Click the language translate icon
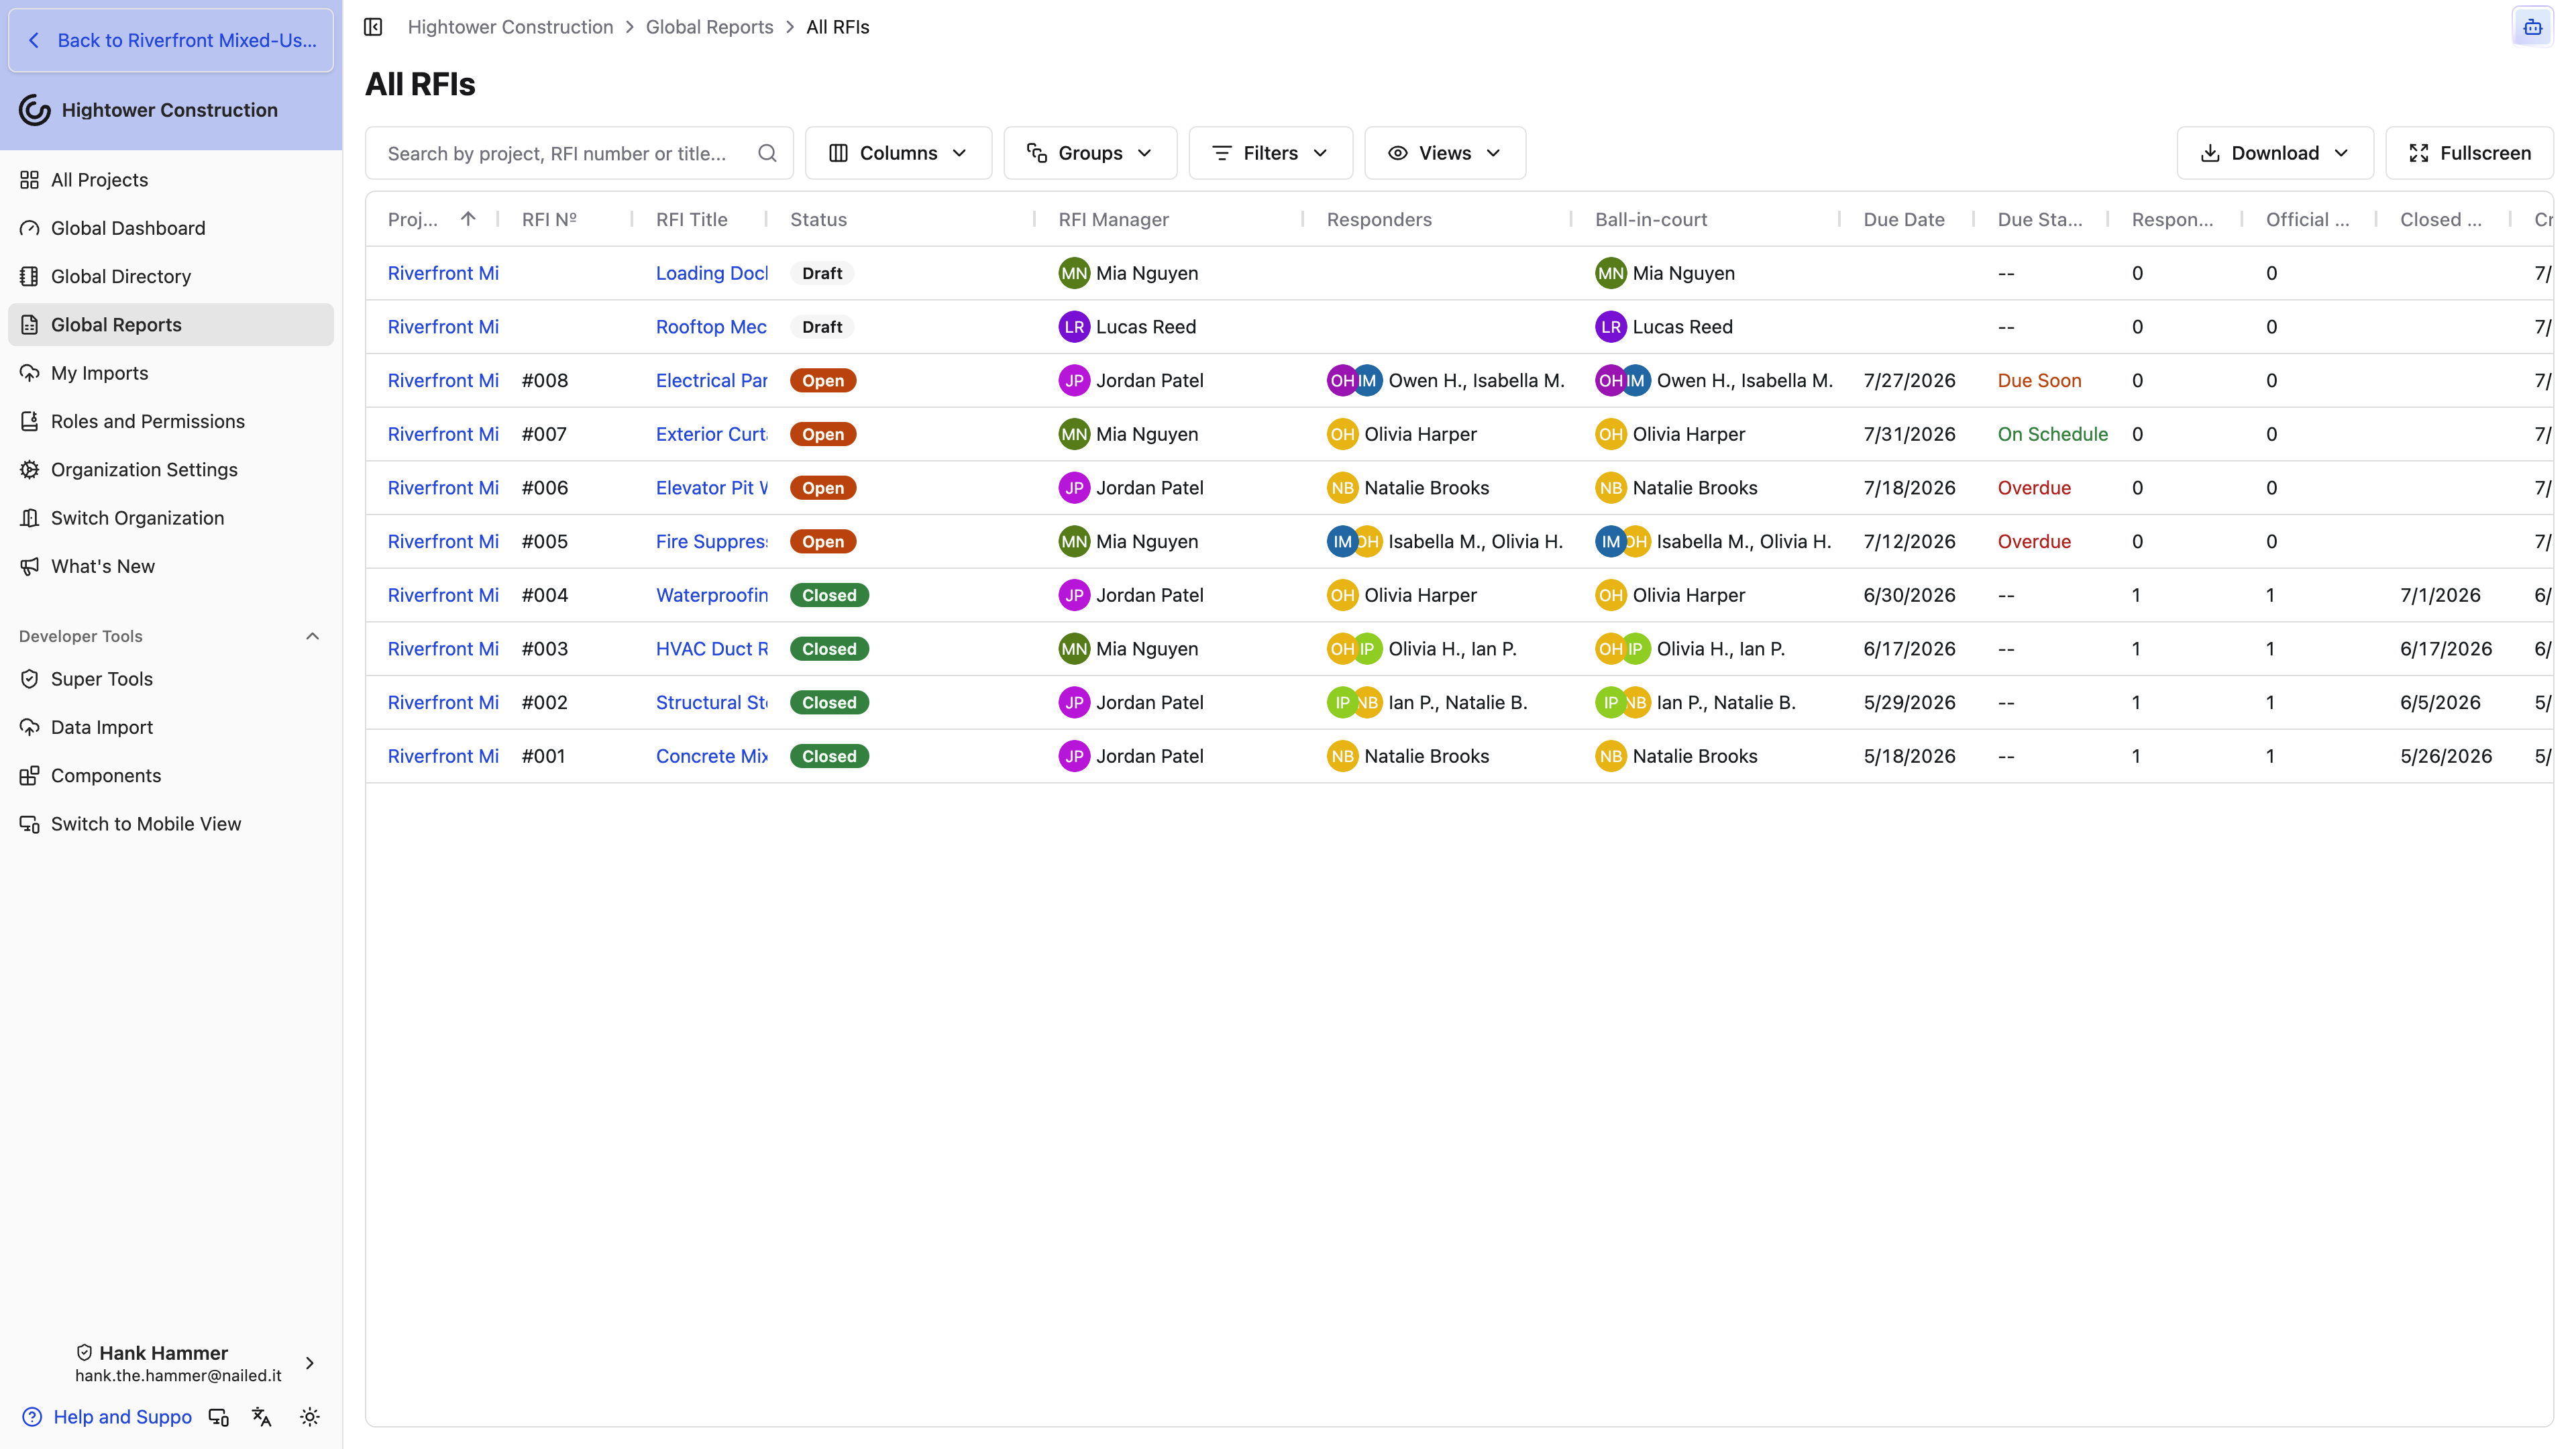The image size is (2576, 1449). [x=262, y=1417]
